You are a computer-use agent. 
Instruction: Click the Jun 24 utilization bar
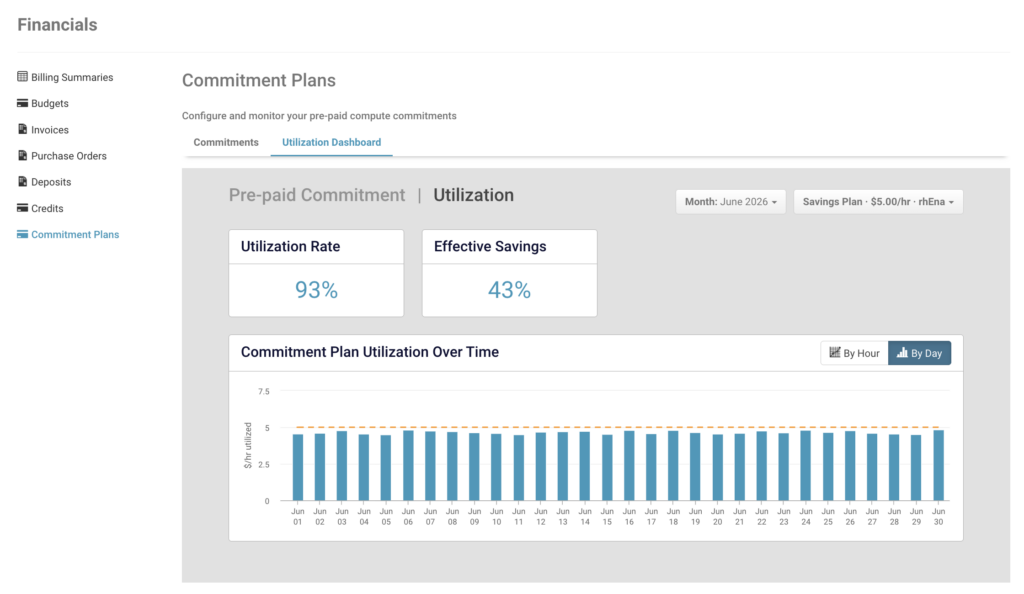coord(806,465)
